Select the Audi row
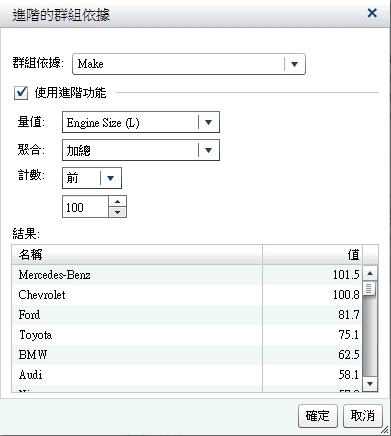 (x=187, y=375)
